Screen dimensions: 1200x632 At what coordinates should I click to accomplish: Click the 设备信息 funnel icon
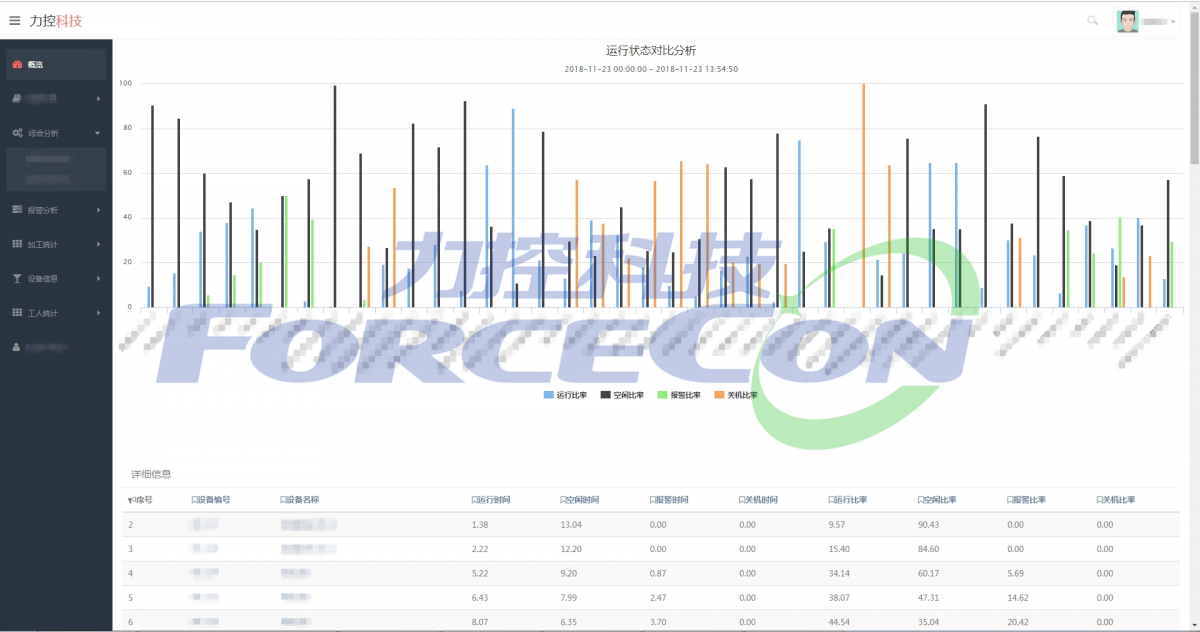click(17, 279)
